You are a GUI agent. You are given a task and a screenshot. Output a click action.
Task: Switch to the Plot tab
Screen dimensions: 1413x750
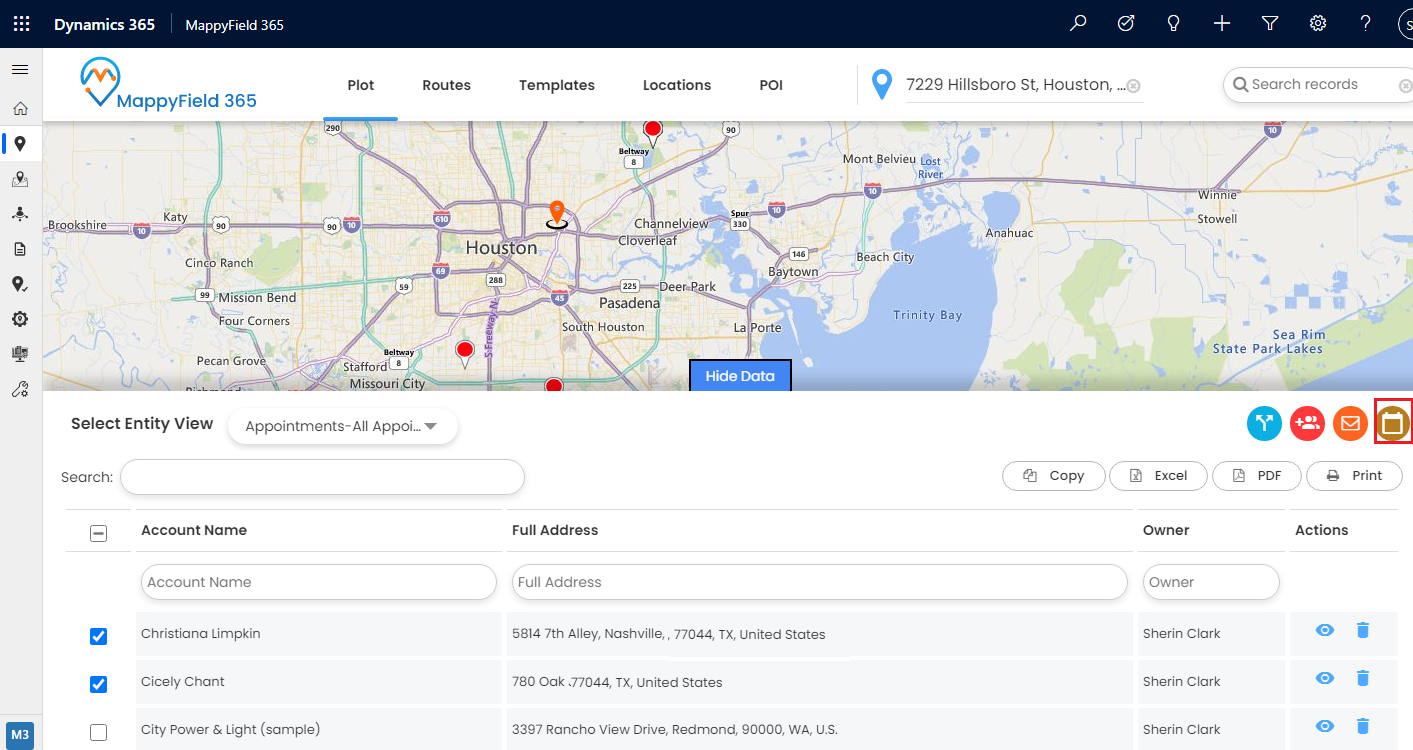click(361, 85)
